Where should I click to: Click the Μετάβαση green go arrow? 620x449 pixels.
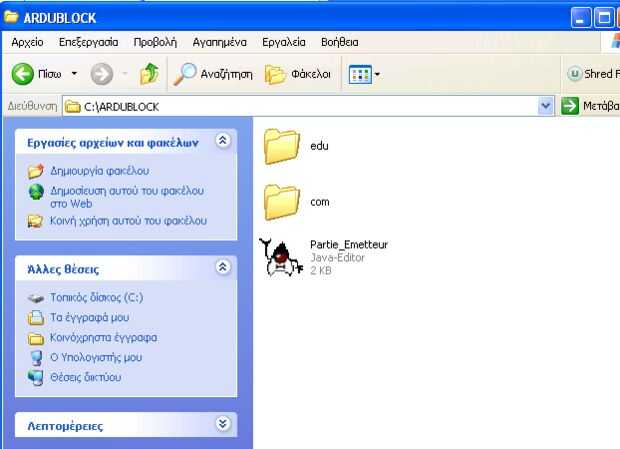(x=570, y=106)
